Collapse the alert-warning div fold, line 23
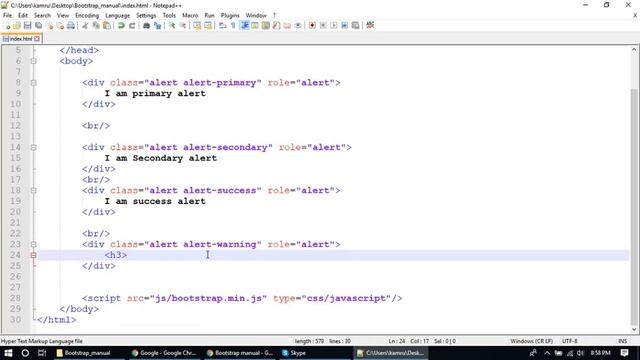Viewport: 640px width, 360px height. click(x=33, y=244)
